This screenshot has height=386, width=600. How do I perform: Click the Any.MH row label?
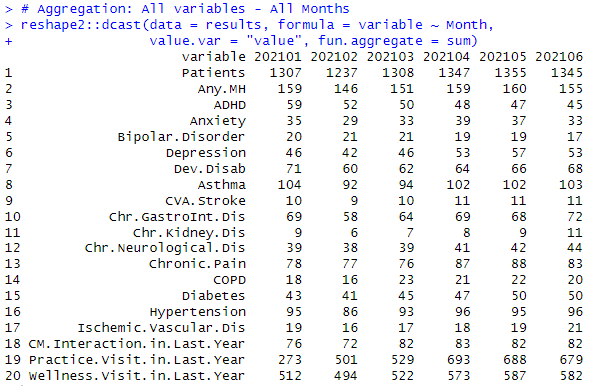tap(221, 89)
